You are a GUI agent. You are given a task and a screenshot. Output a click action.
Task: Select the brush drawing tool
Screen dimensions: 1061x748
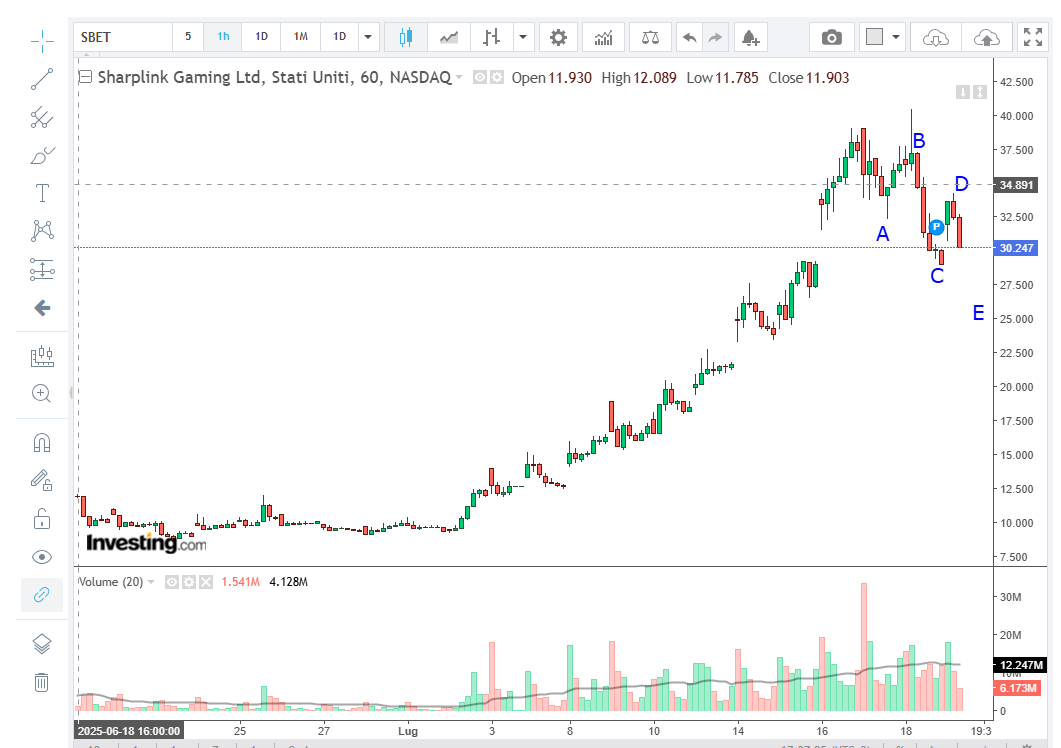point(42,156)
